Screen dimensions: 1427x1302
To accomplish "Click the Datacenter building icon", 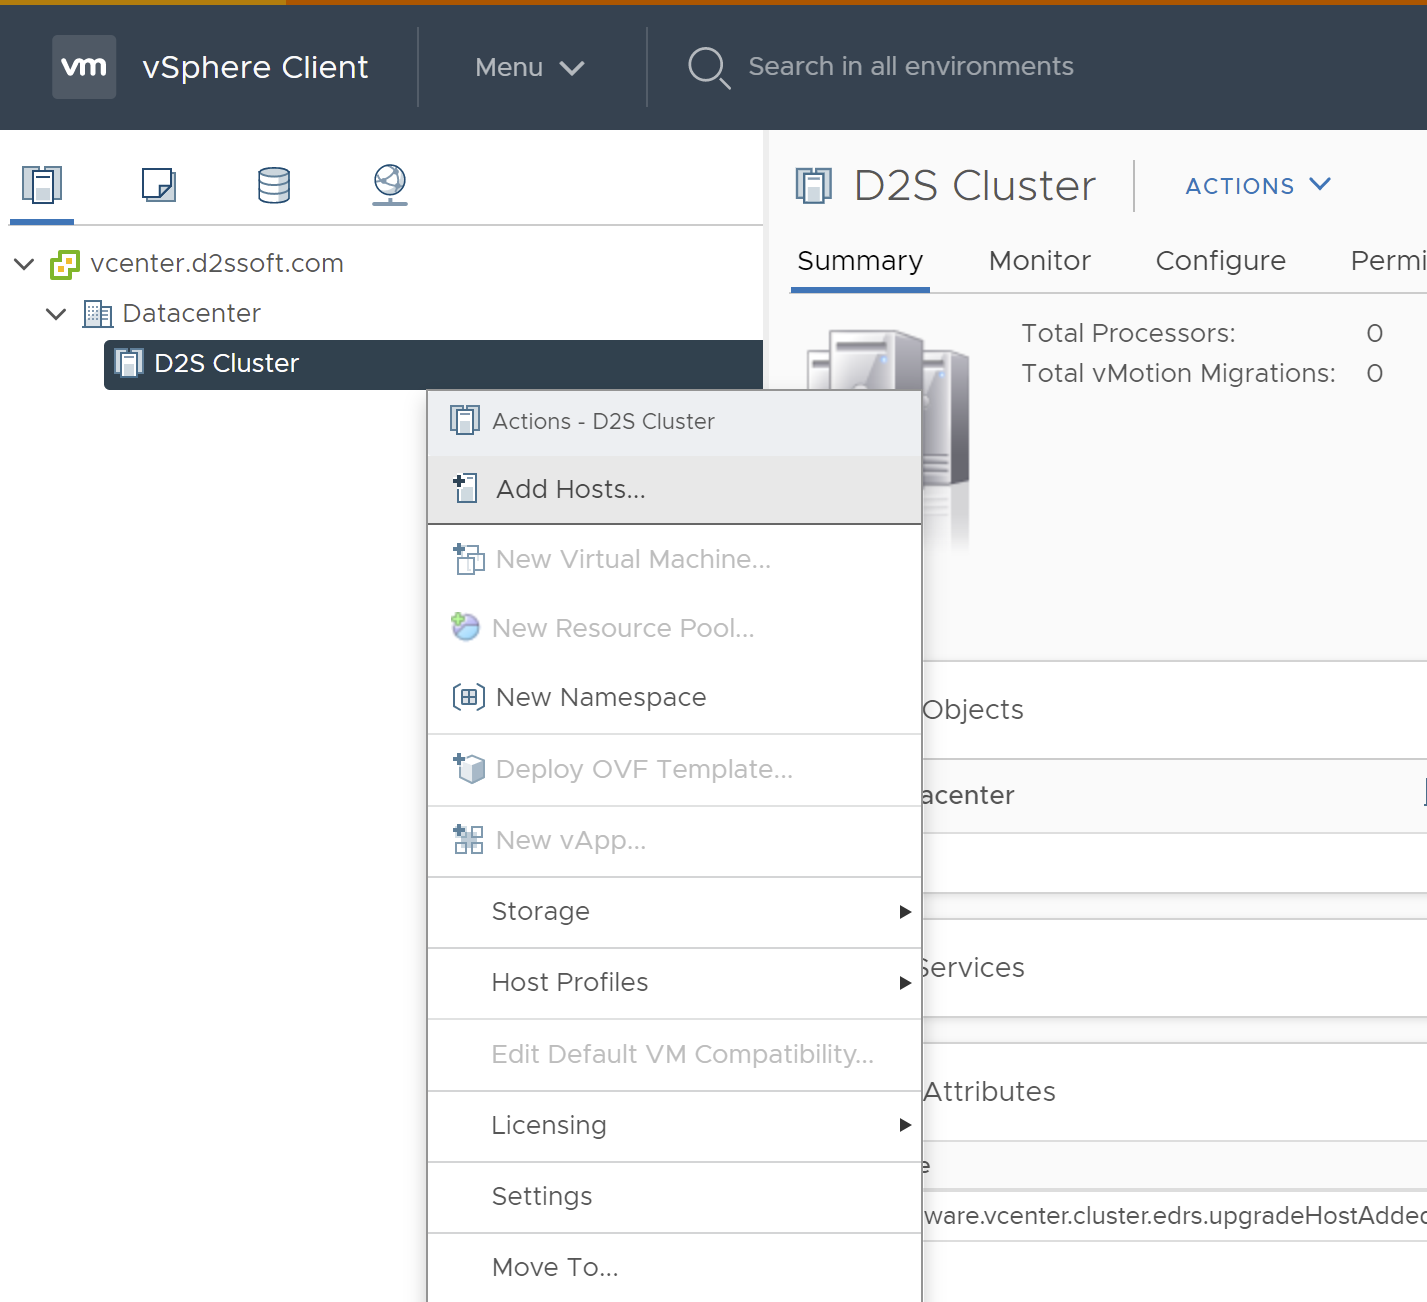I will pos(97,314).
